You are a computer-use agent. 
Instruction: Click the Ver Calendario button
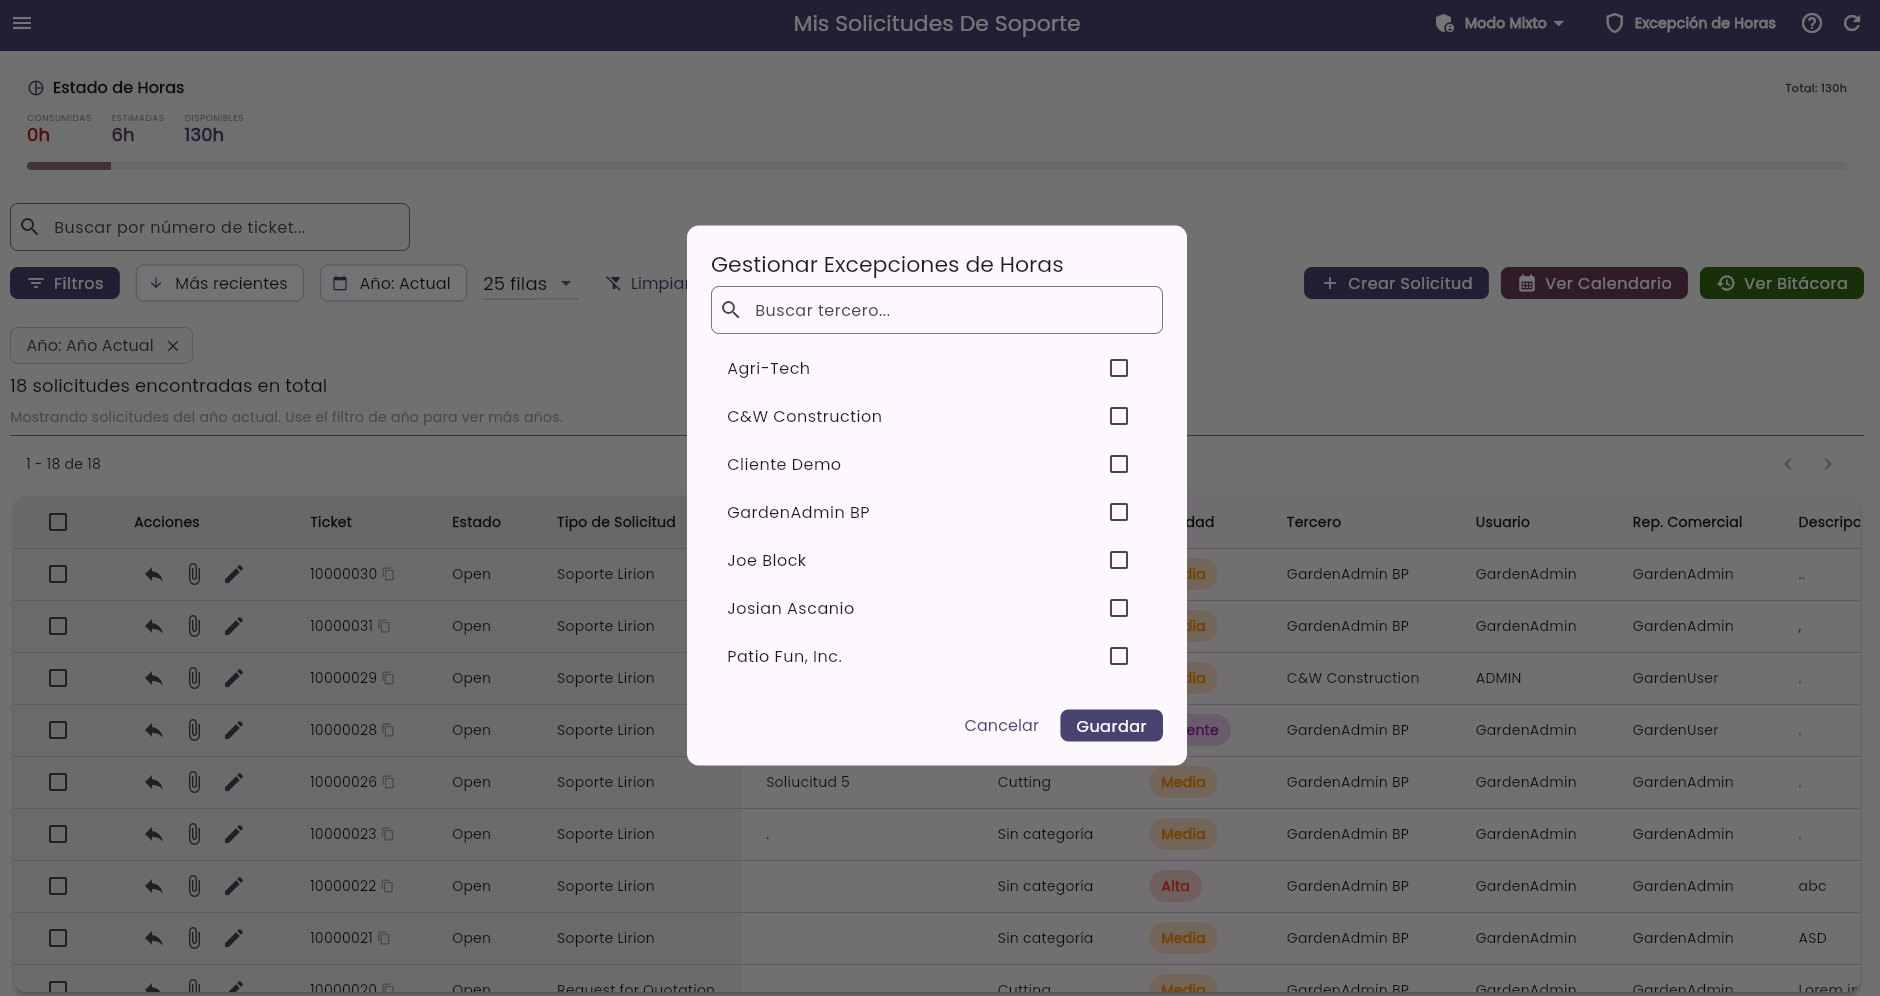point(1594,284)
